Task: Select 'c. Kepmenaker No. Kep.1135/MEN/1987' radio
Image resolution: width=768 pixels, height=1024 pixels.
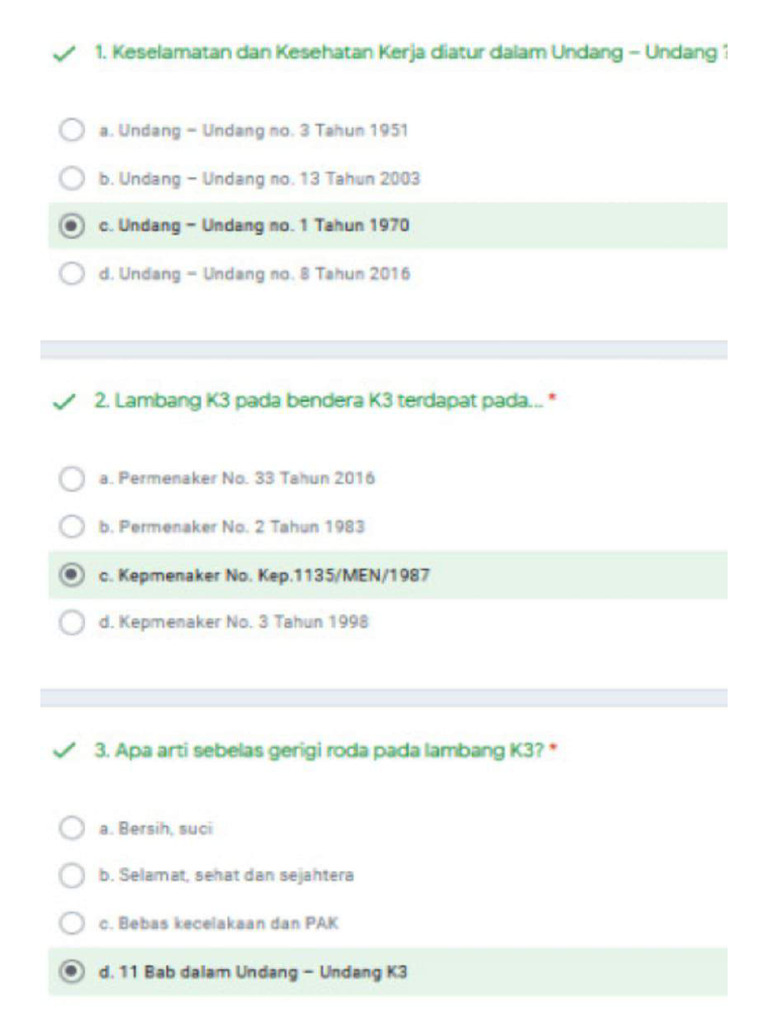Action: pyautogui.click(x=72, y=575)
